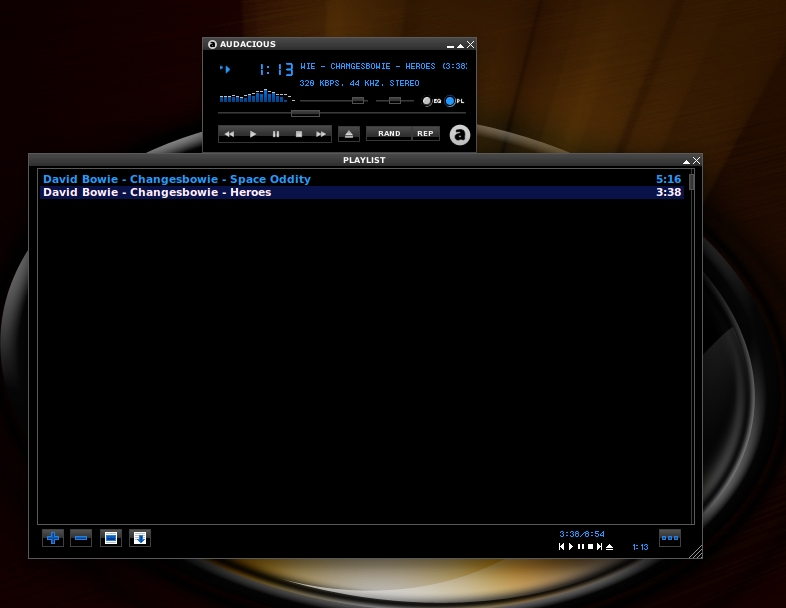Click playlist footer elapsed time 1:13
This screenshot has width=786, height=608.
pos(640,547)
